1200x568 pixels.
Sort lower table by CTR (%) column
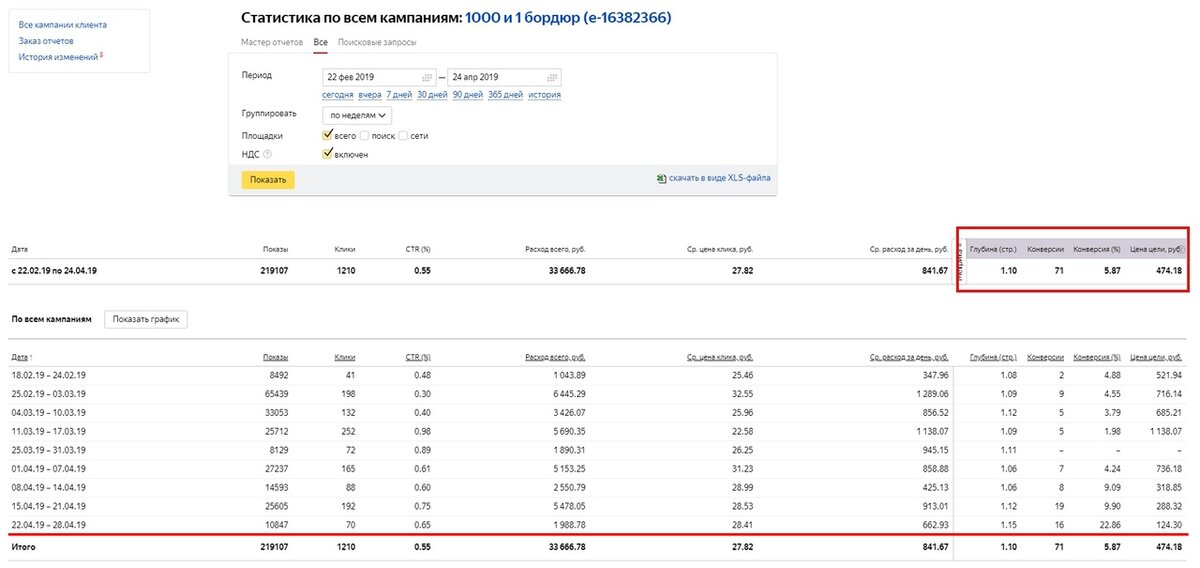pos(418,357)
